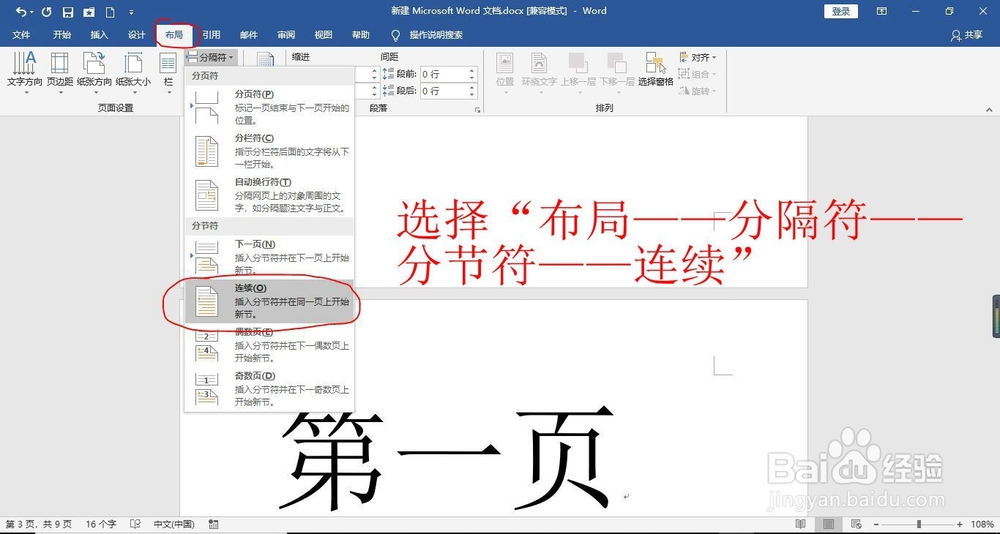The image size is (1000, 534).
Task: Switch to Web Layout view icon
Action: [x=855, y=524]
